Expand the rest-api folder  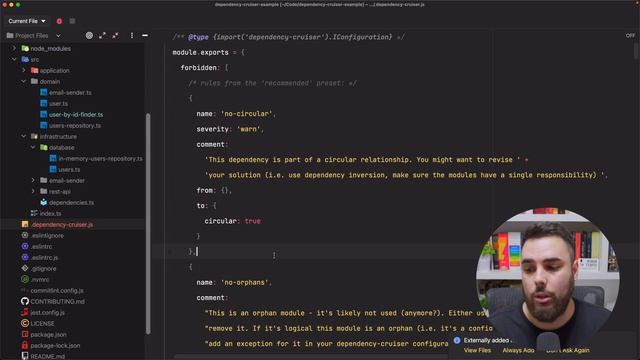[x=33, y=191]
